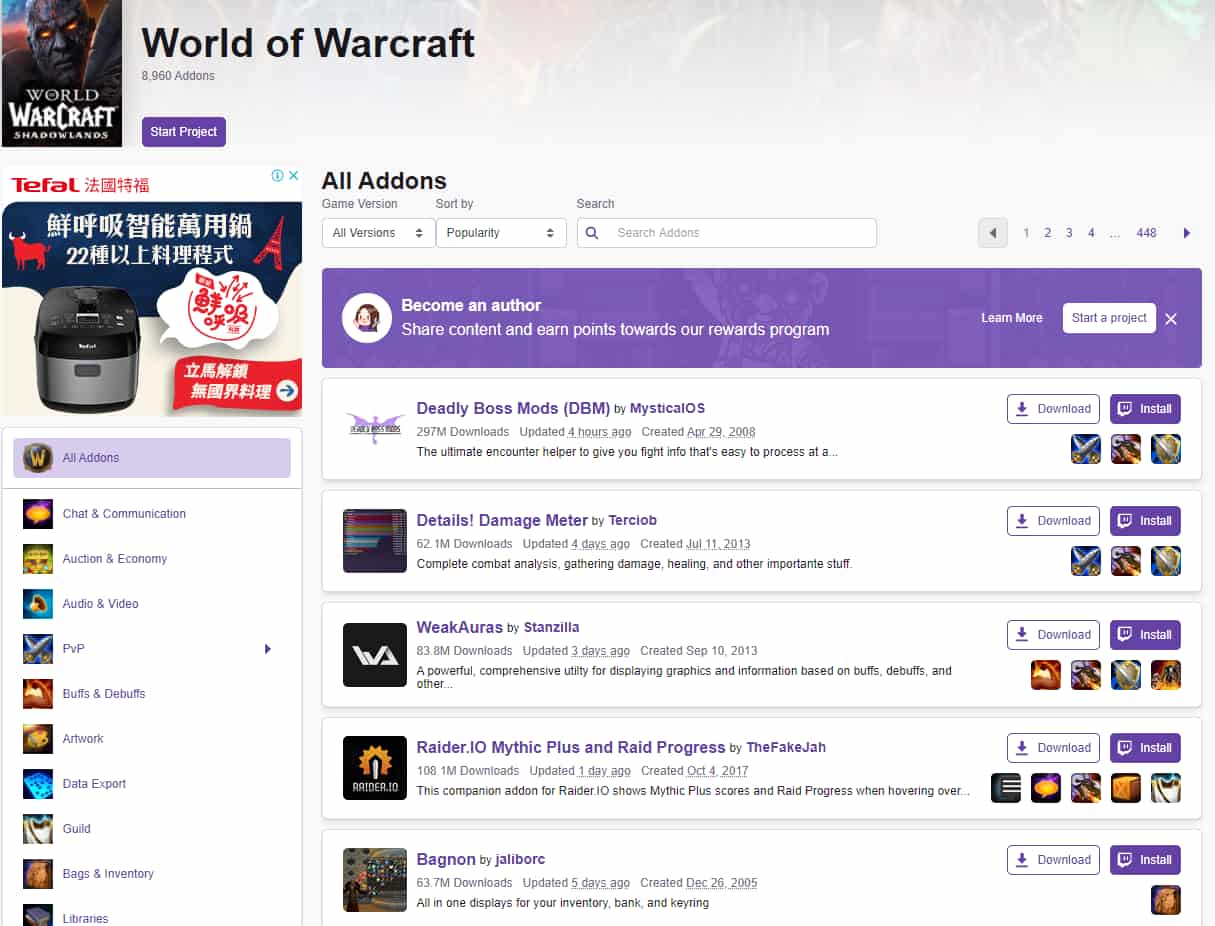
Task: Install WeakAuras via the Install button
Action: coord(1145,635)
